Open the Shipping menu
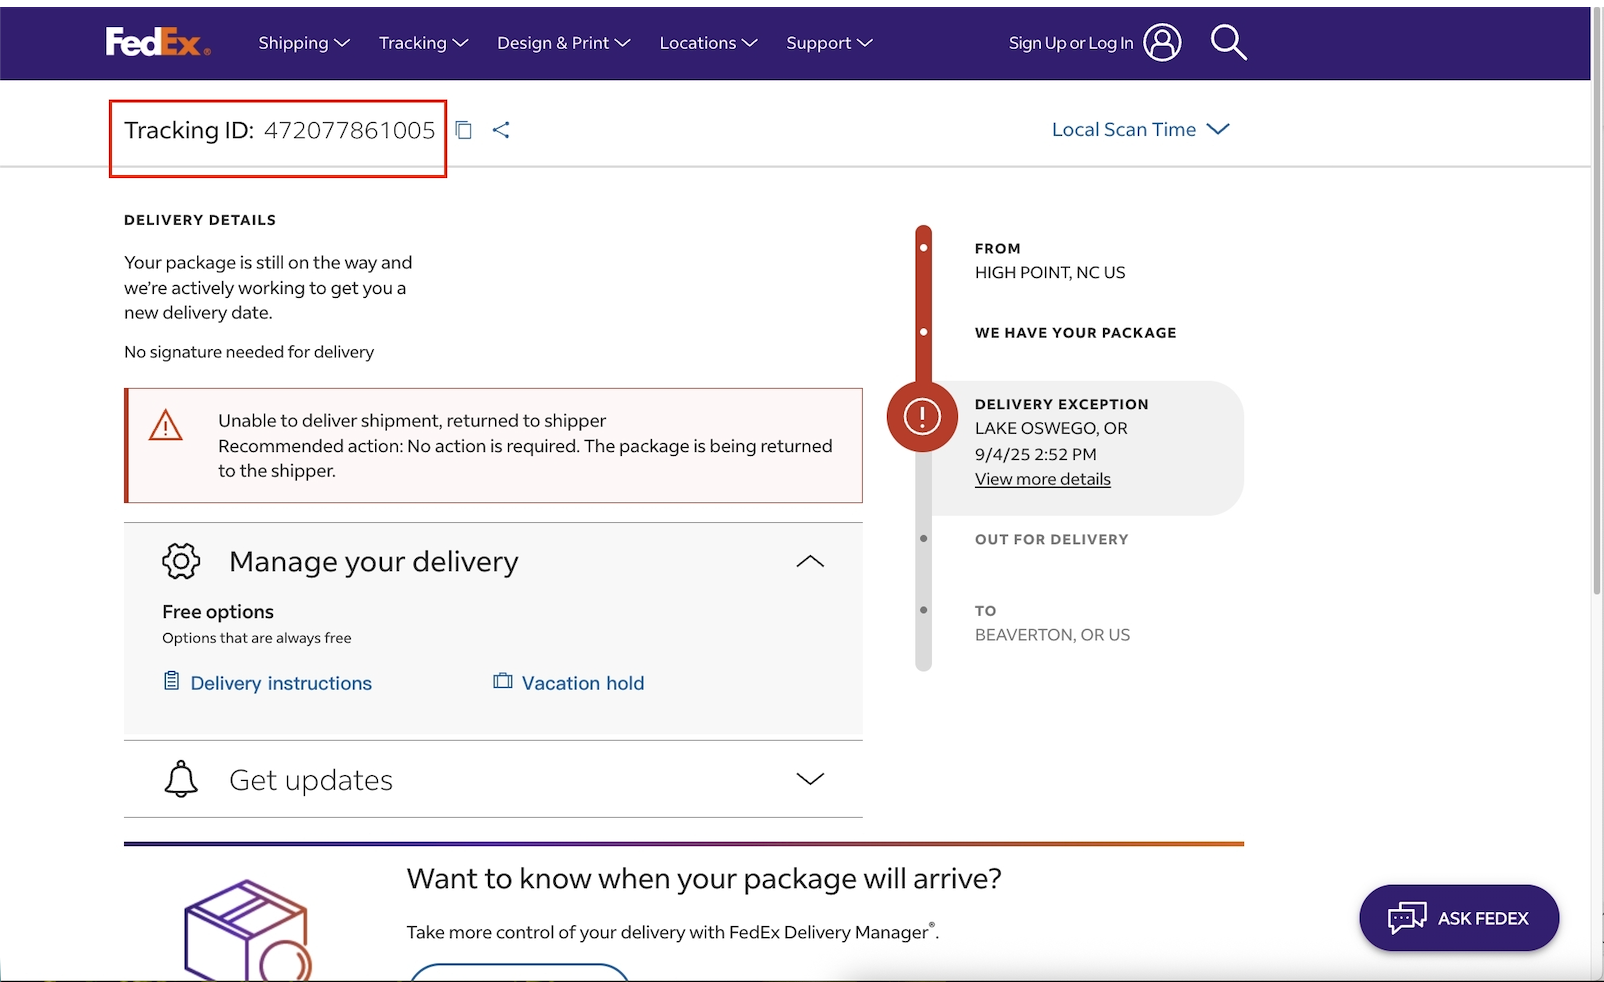The image size is (1604, 982). [303, 43]
